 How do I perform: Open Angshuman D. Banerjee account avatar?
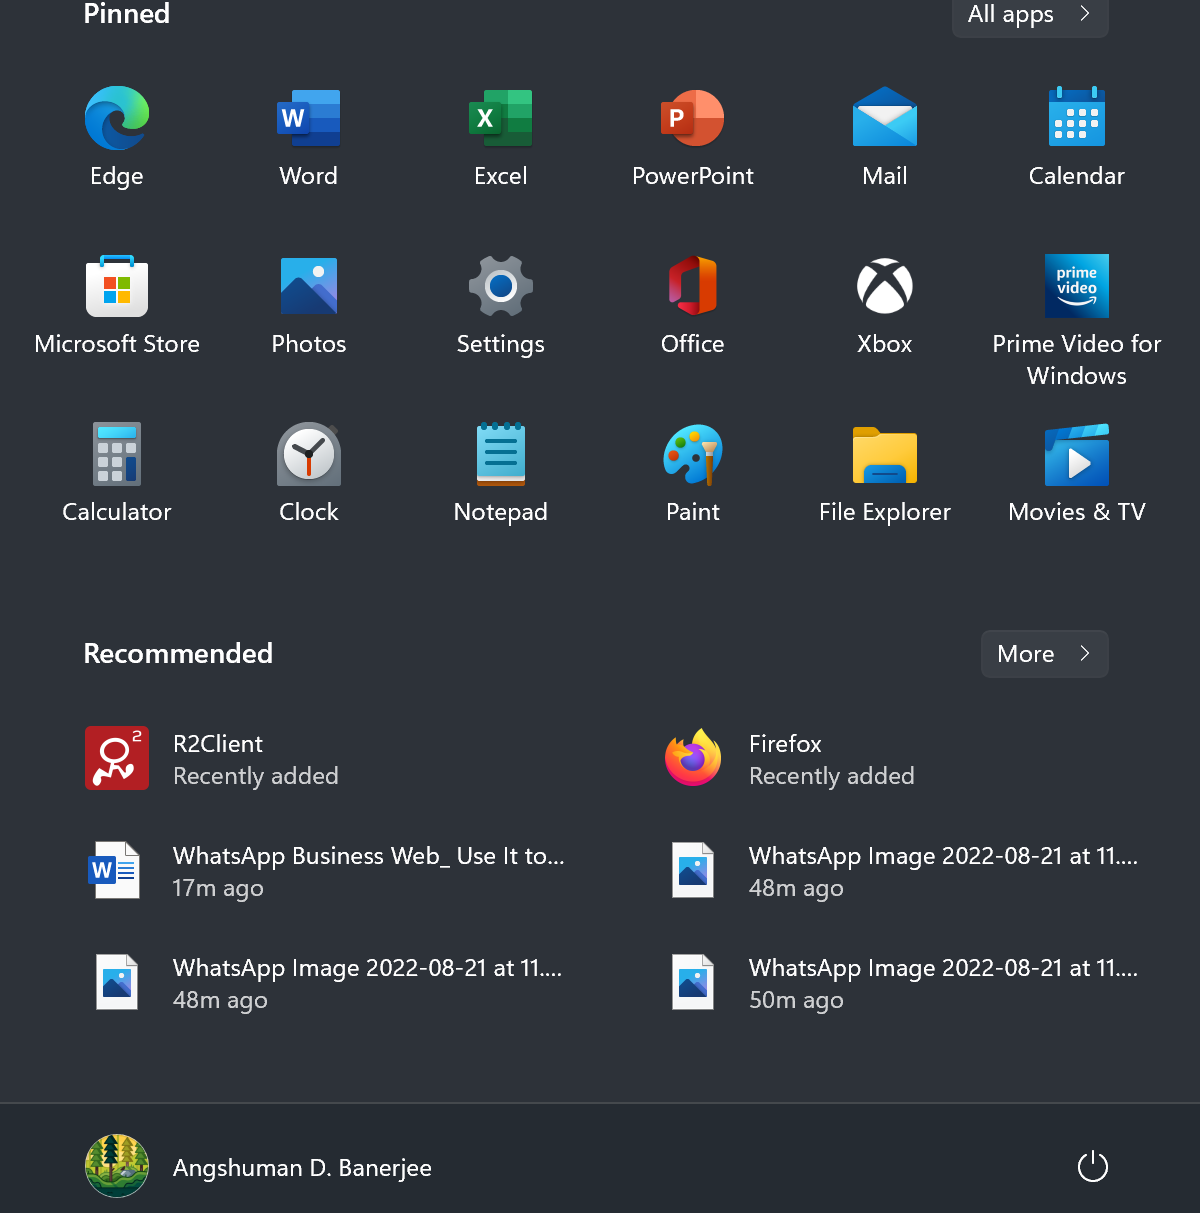point(117,1166)
